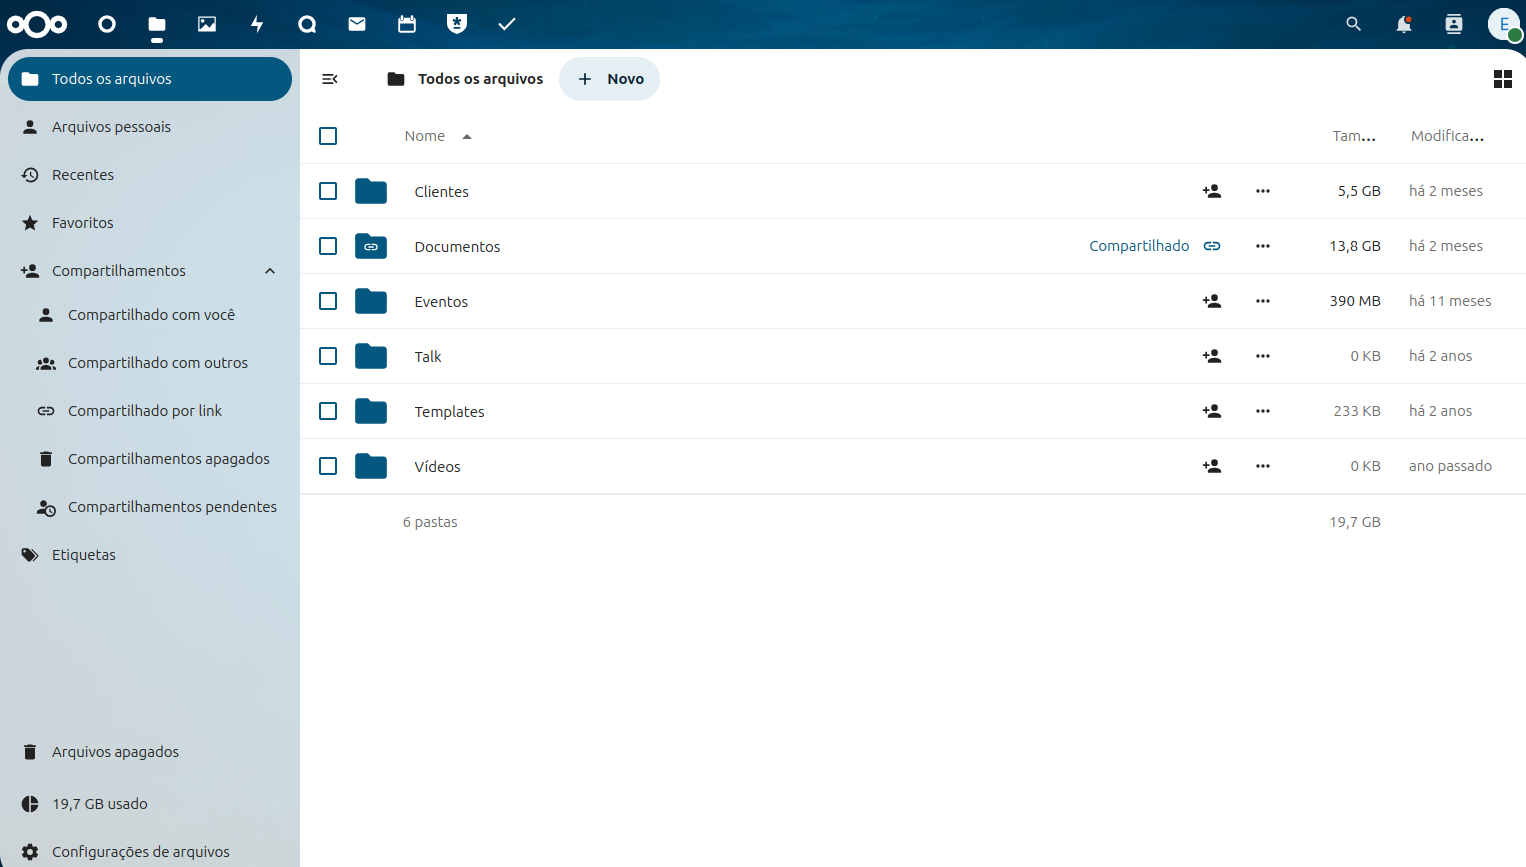Collapse the Compartilhamentos section chevron
The image size is (1526, 867).
pos(270,271)
